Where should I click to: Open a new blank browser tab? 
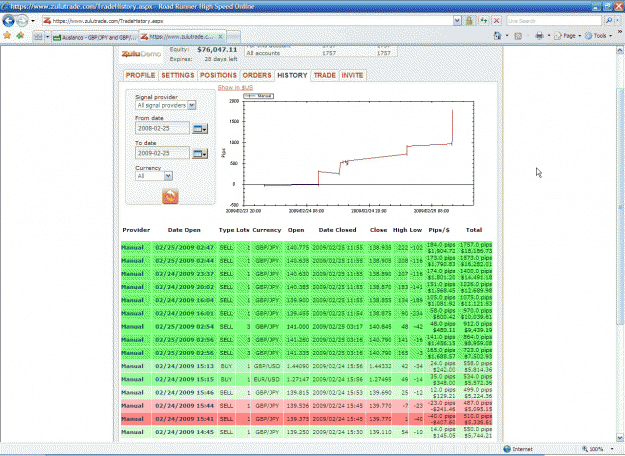[x=234, y=37]
